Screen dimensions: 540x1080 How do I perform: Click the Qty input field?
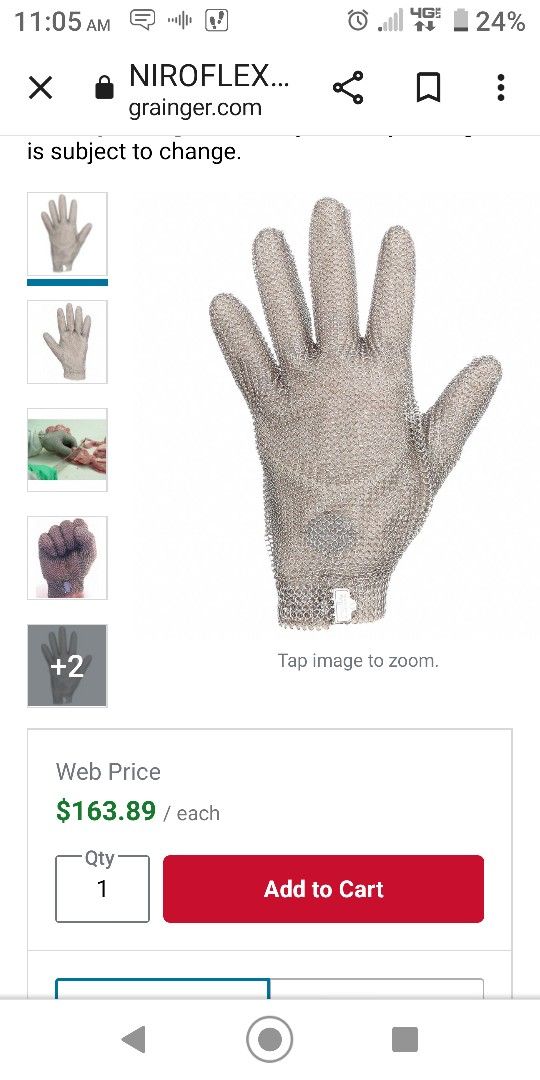[x=102, y=889]
